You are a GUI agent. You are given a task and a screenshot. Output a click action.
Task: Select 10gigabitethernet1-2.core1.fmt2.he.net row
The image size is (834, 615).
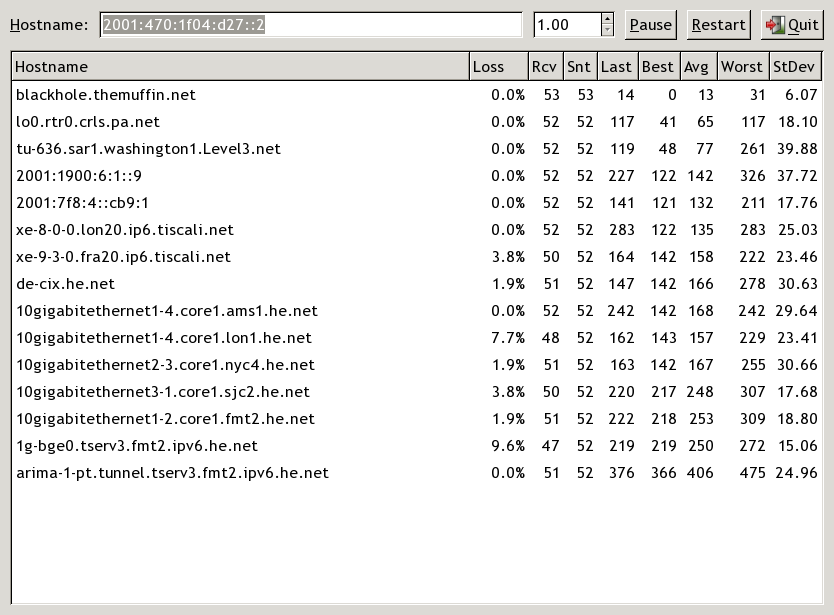click(417, 419)
